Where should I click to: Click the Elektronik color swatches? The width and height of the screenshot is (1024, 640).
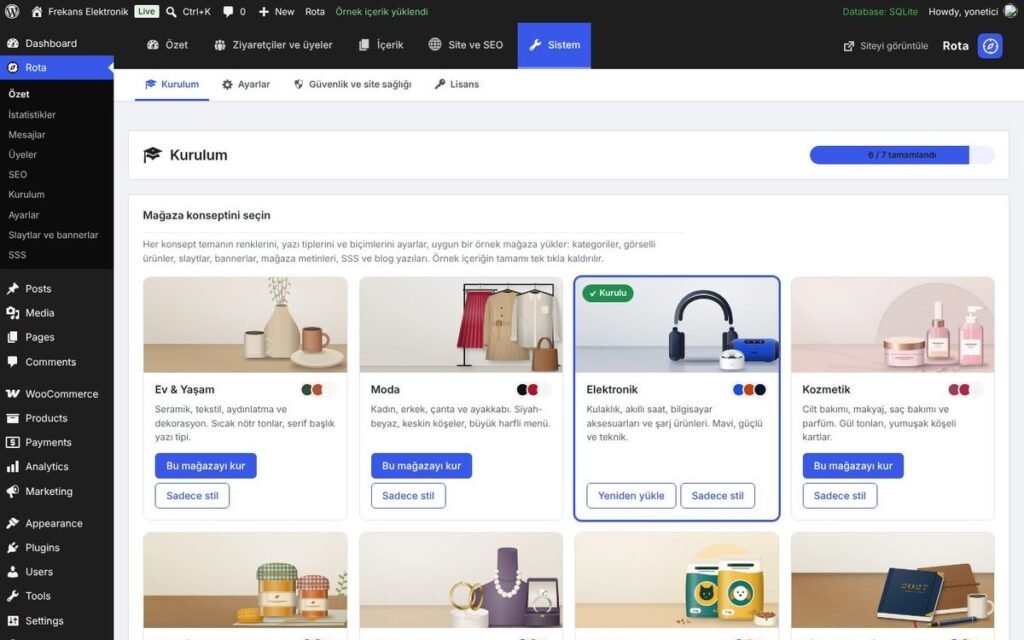click(x=750, y=390)
